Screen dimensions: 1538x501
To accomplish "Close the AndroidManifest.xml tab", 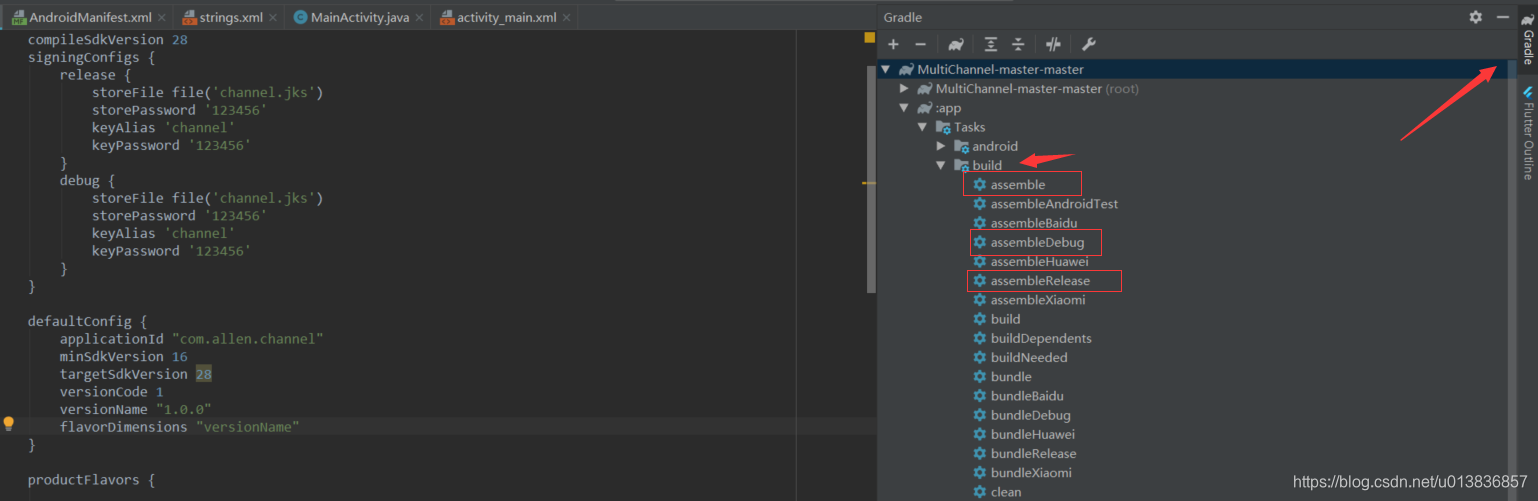I will pos(161,18).
